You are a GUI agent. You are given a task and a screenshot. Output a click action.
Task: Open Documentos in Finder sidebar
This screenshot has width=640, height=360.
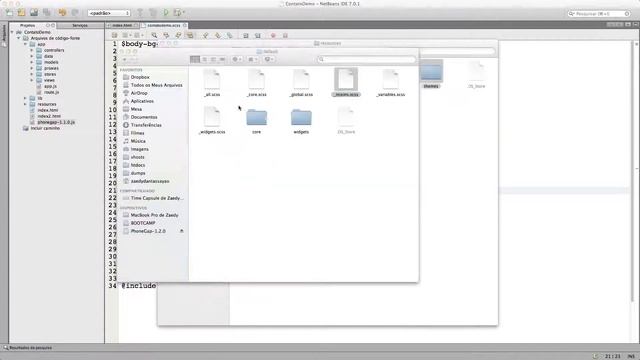(144, 117)
